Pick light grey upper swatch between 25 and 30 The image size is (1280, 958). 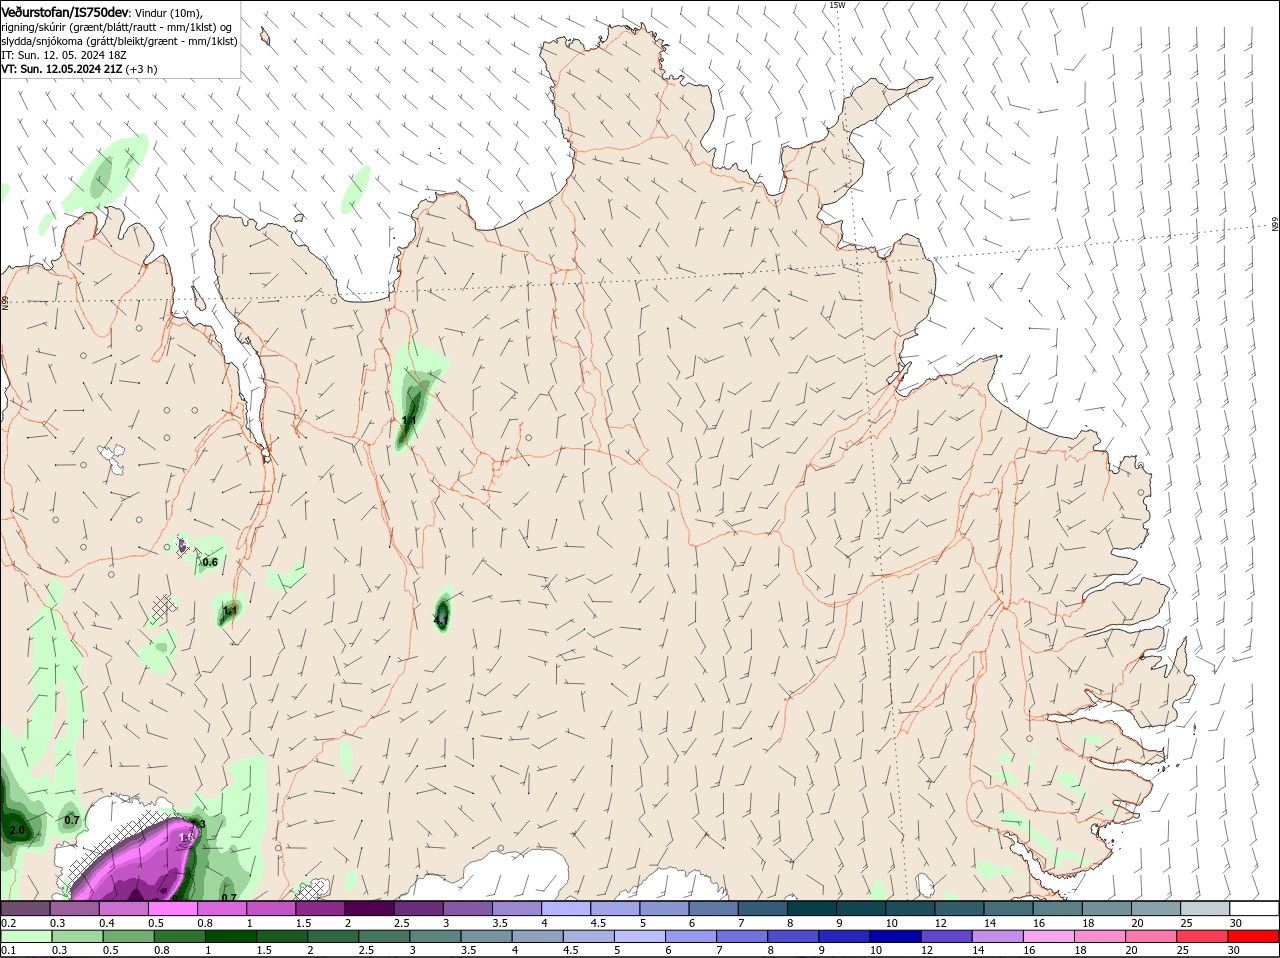click(1206, 908)
